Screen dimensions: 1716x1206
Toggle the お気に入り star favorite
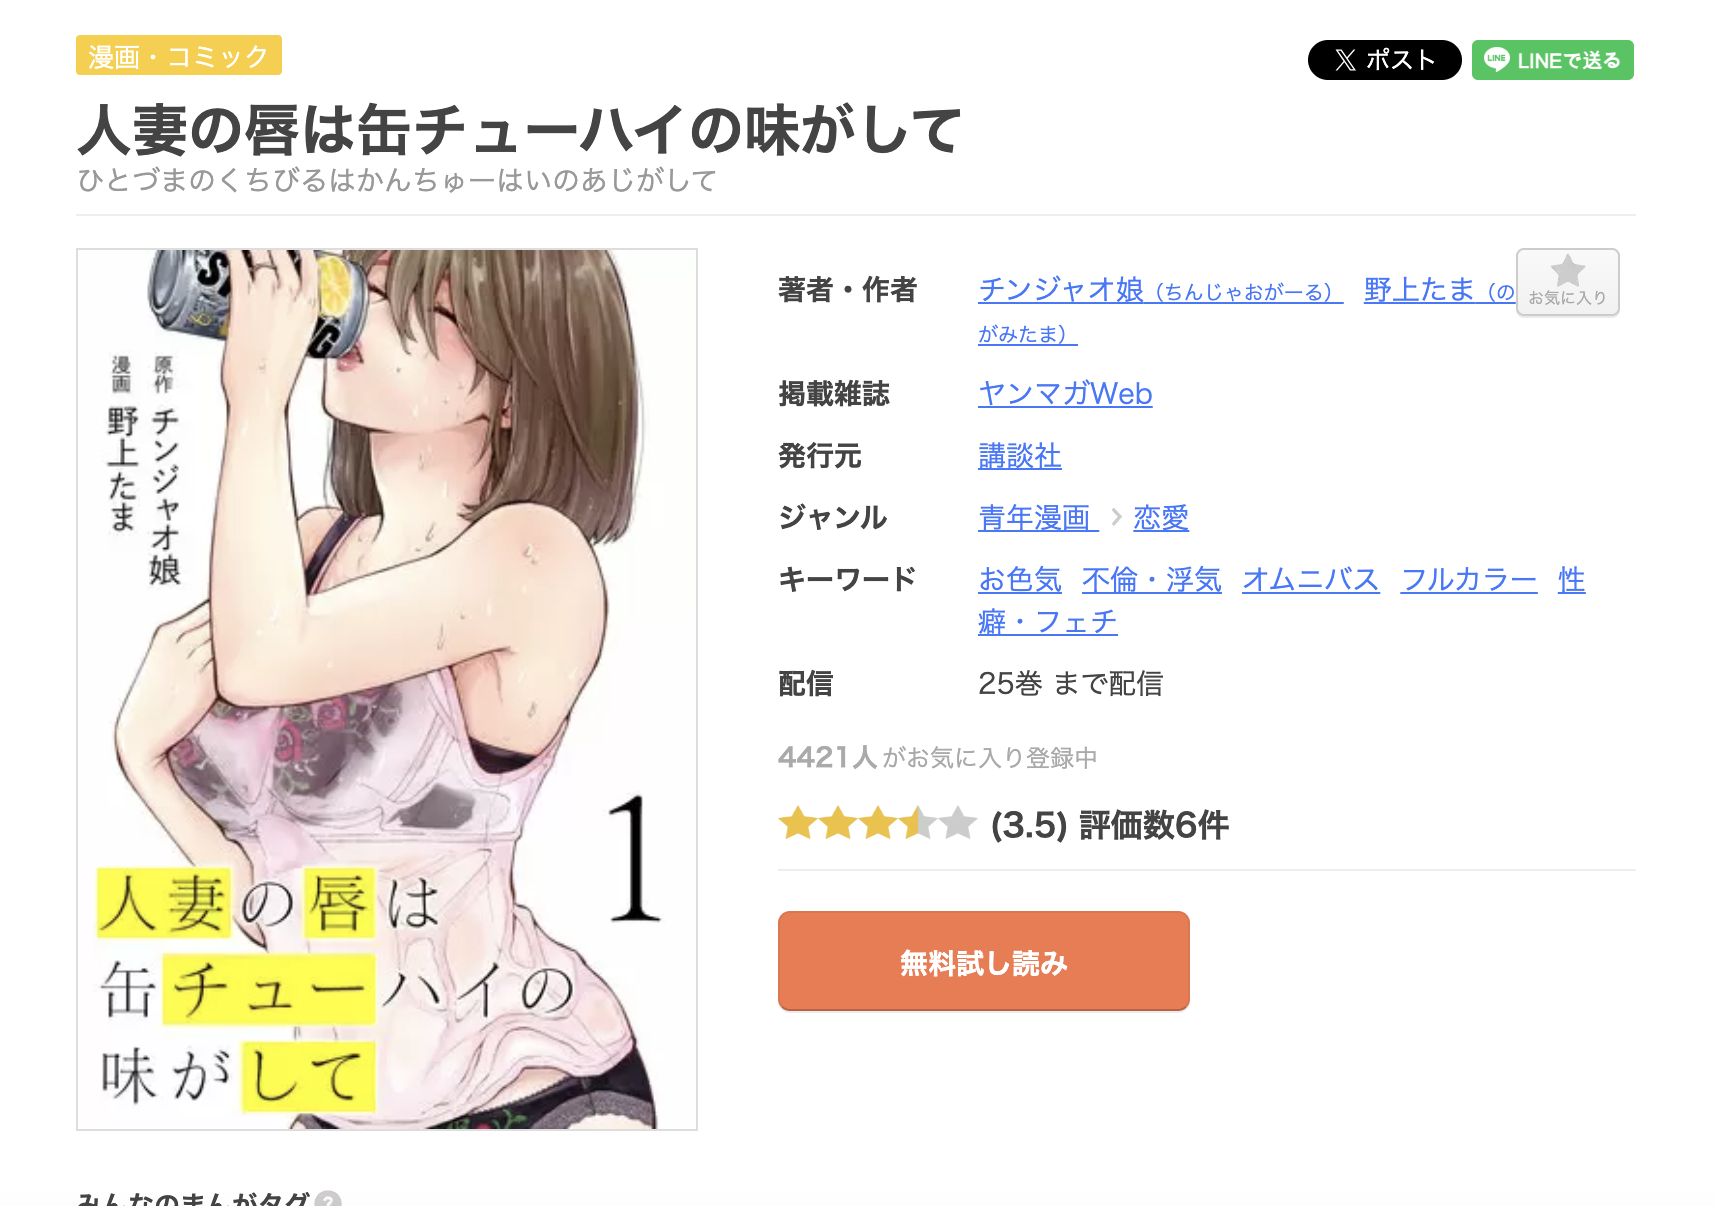1567,282
